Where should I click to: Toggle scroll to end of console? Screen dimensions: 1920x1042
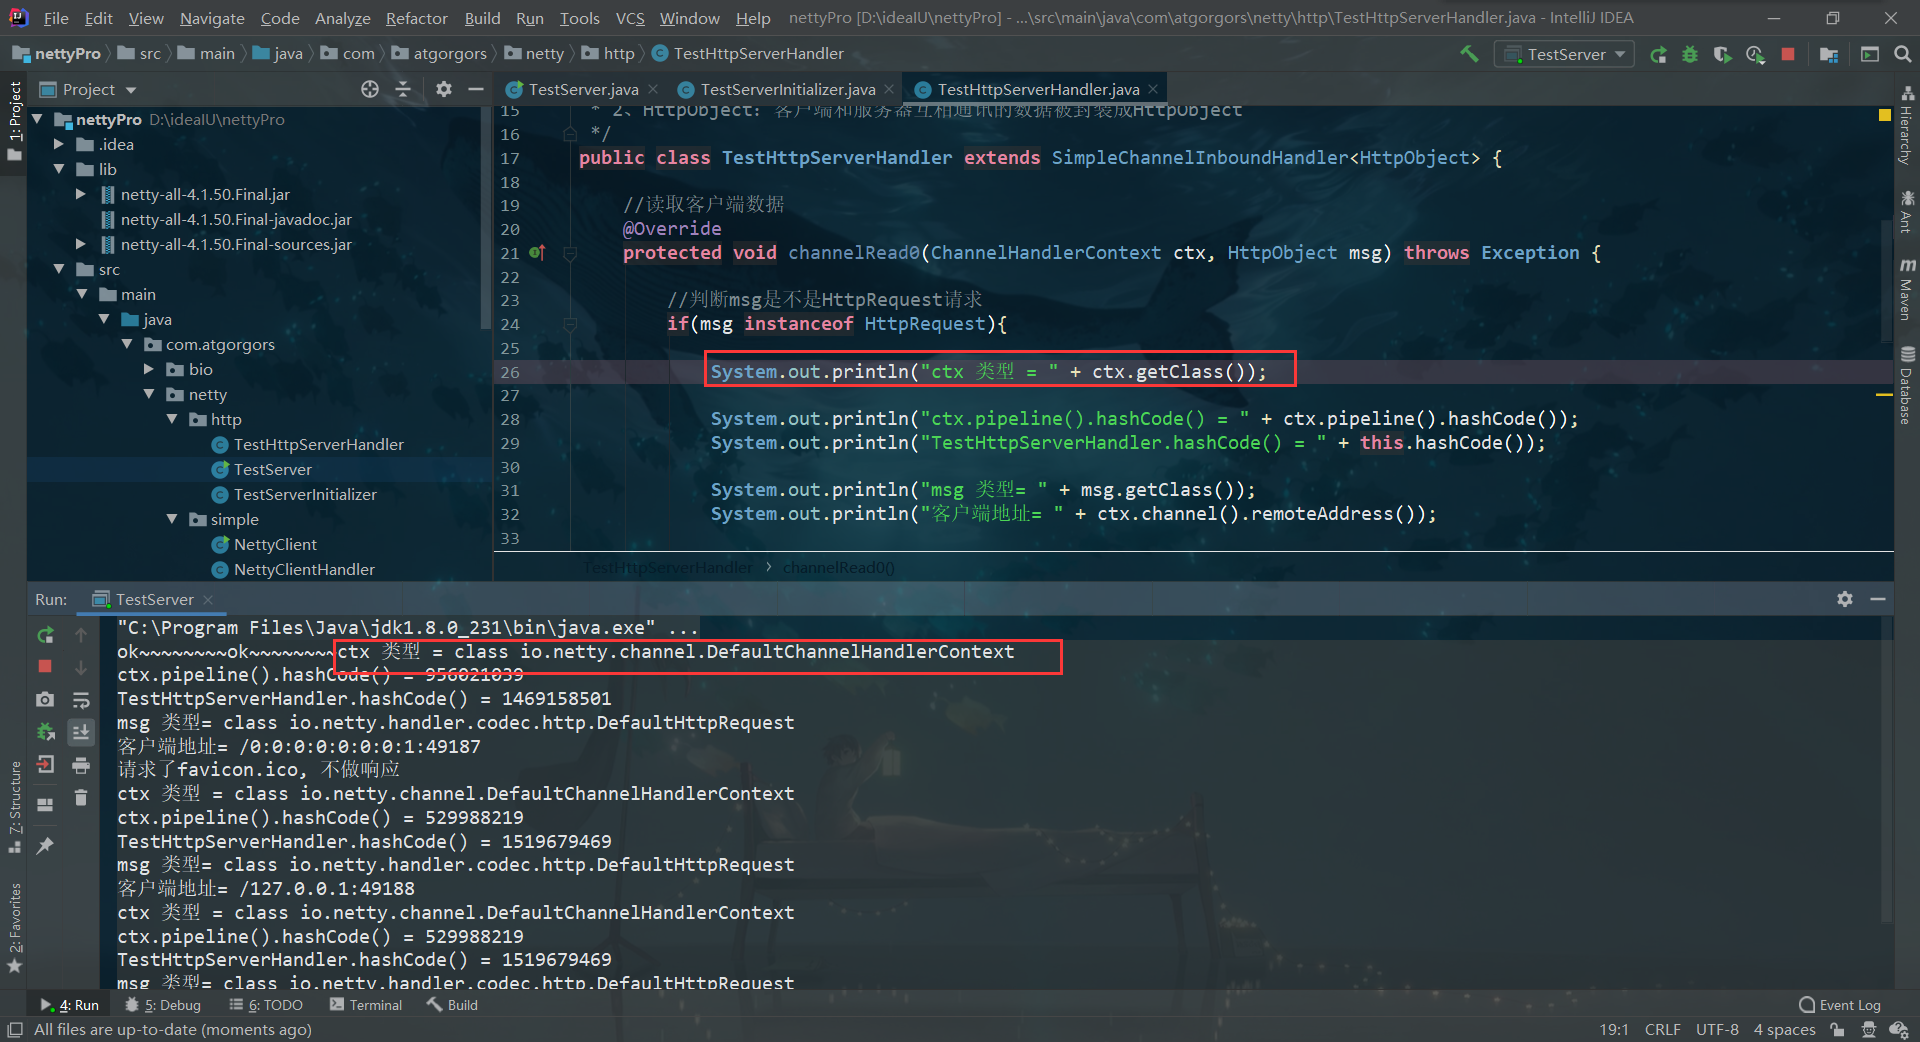point(81,732)
